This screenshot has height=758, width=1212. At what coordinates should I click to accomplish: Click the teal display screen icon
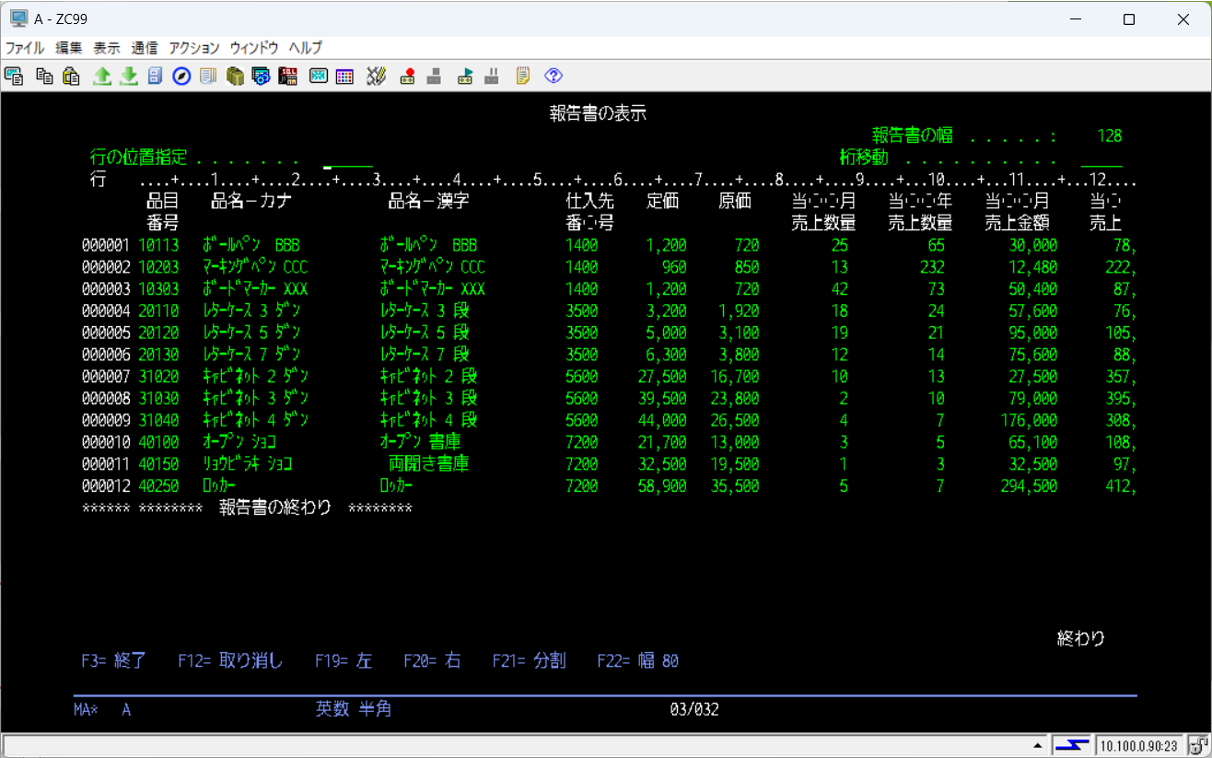point(318,76)
